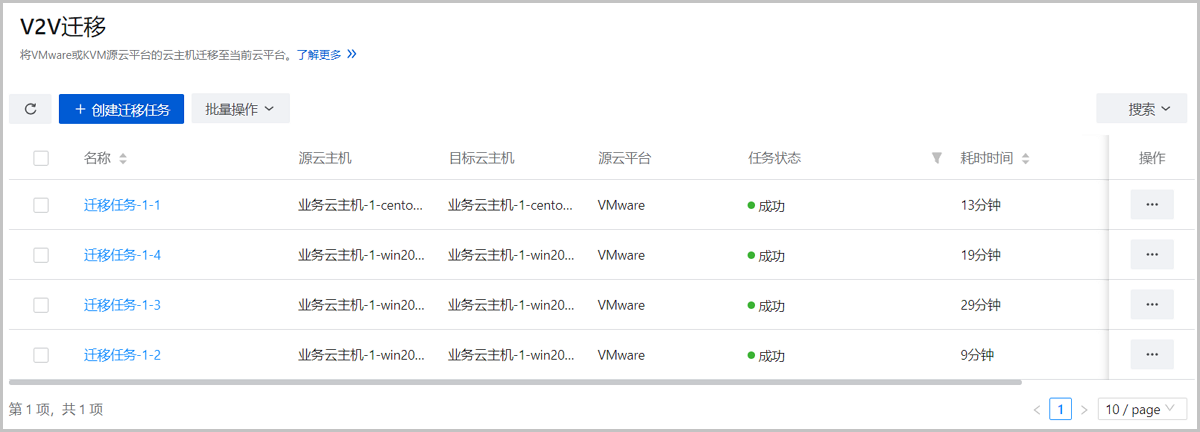
Task: Sort by 名称 column sort arrows
Action: coord(123,159)
